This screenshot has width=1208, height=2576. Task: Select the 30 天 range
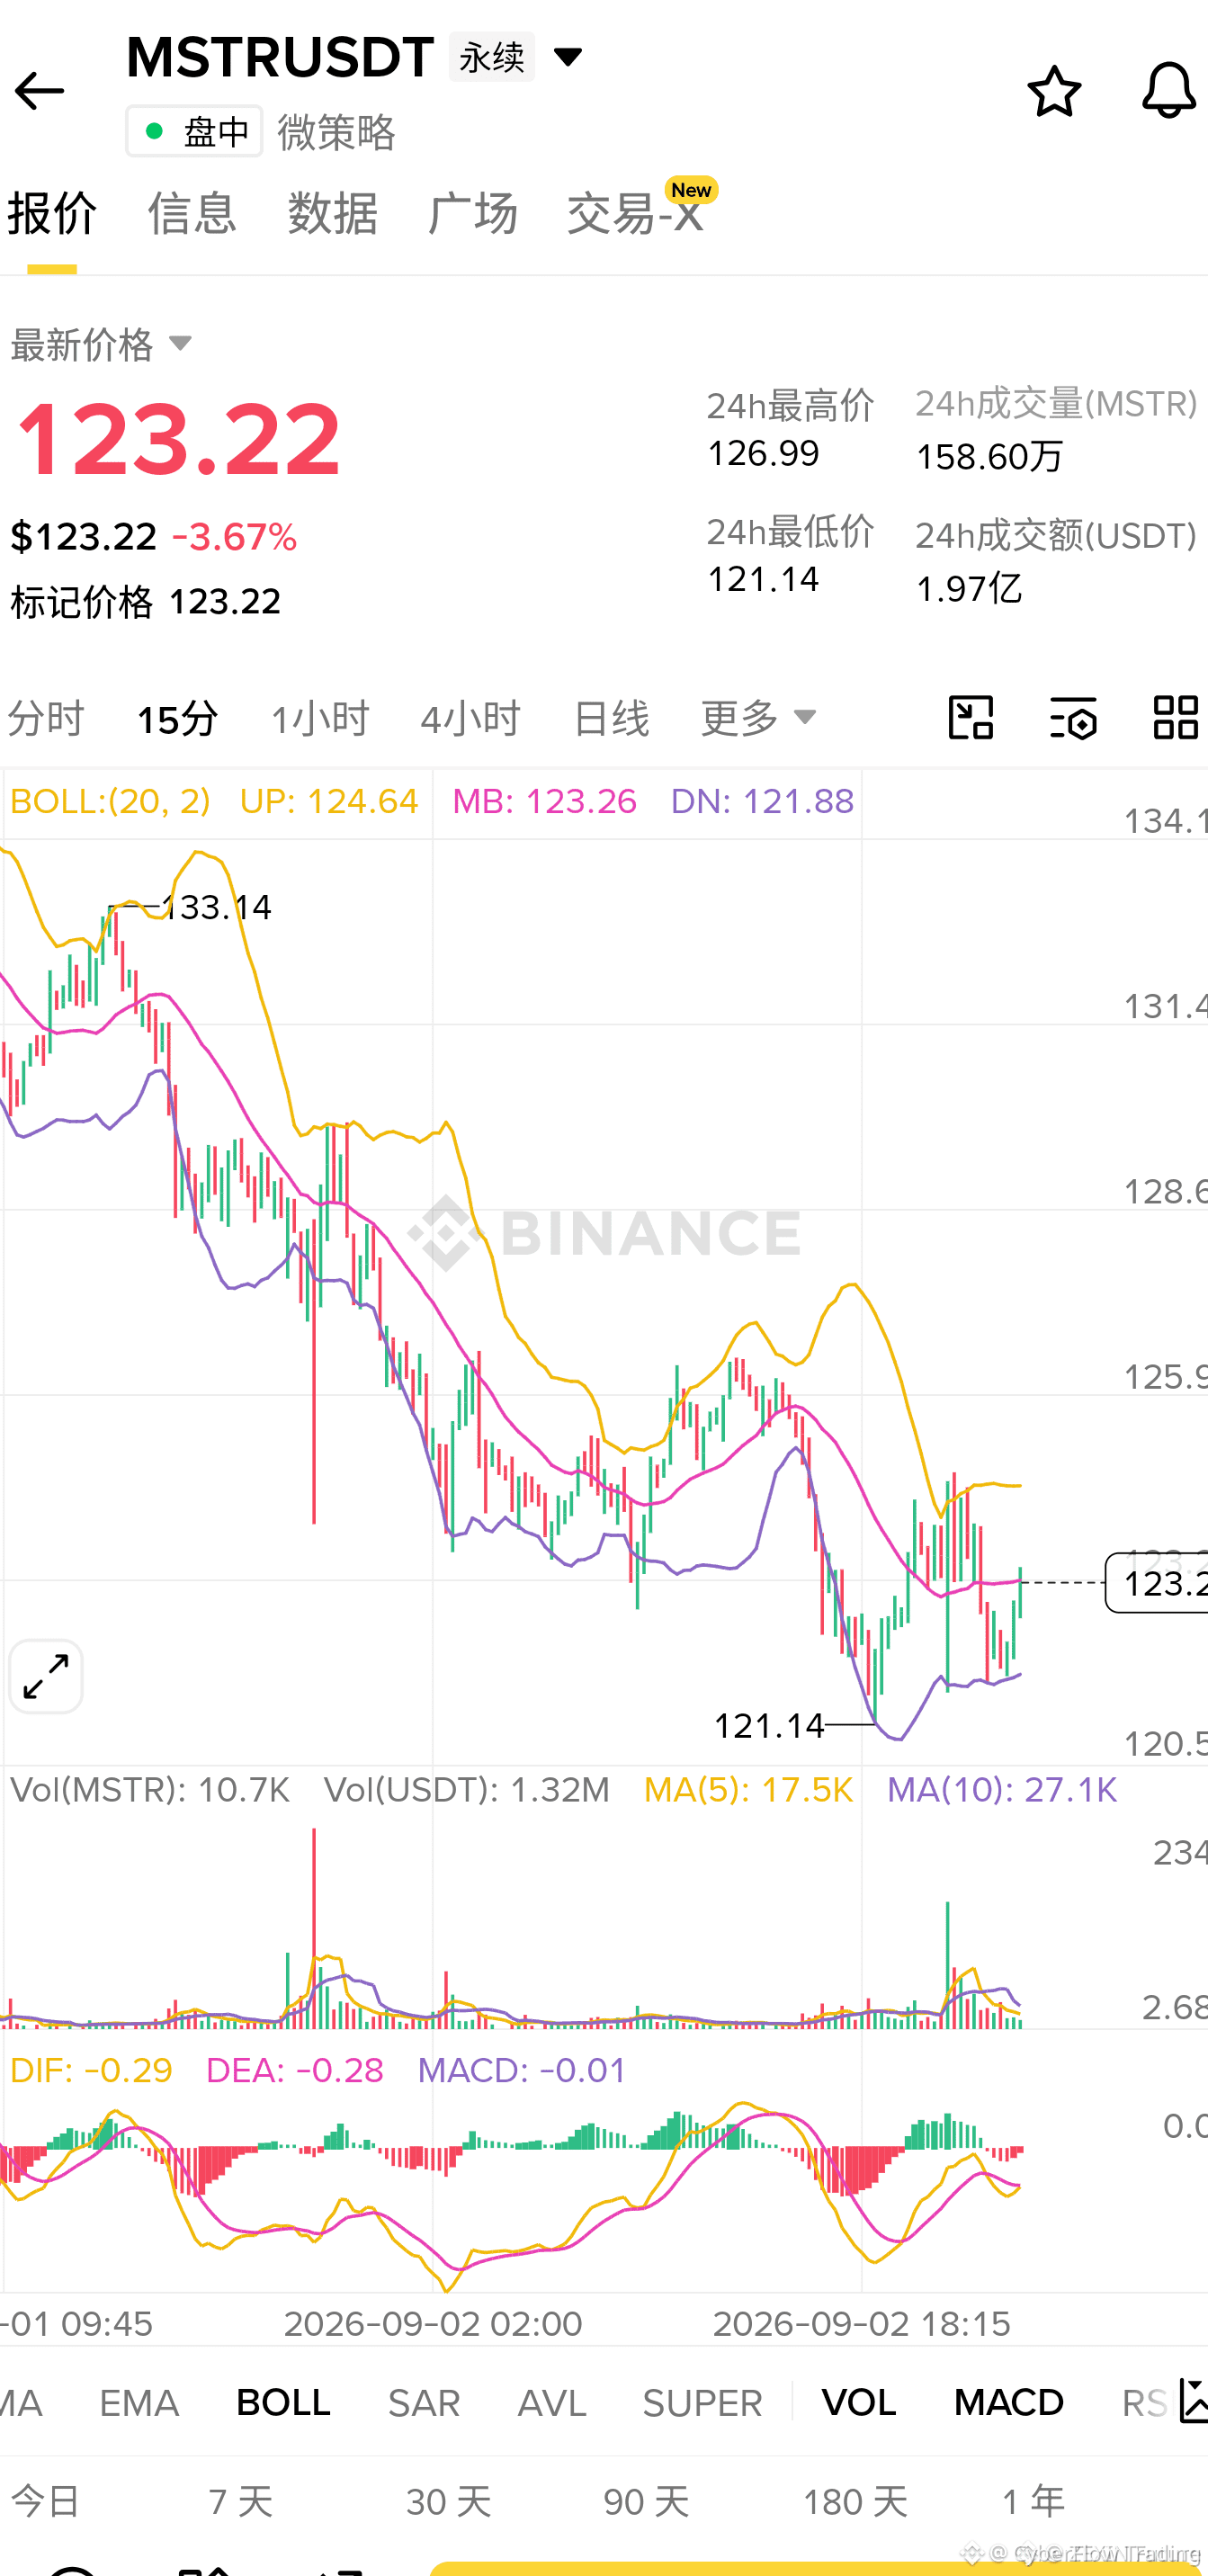pos(449,2501)
